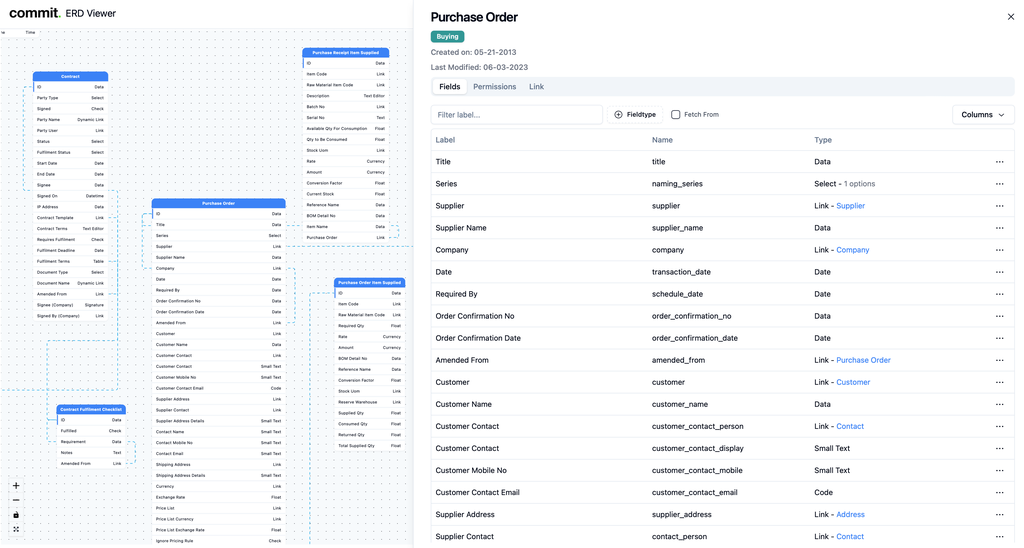Click the fit view icon

tap(16, 529)
